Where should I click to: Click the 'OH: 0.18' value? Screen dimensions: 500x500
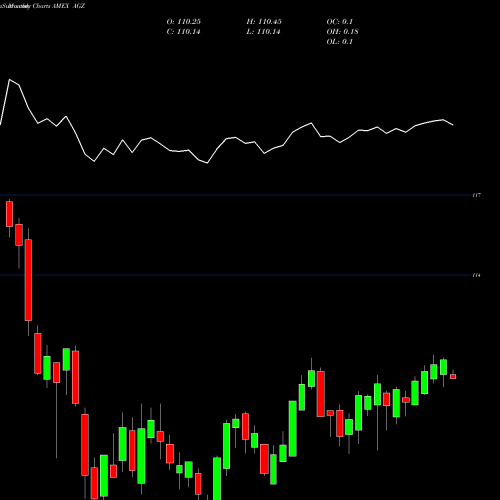pyautogui.click(x=342, y=32)
